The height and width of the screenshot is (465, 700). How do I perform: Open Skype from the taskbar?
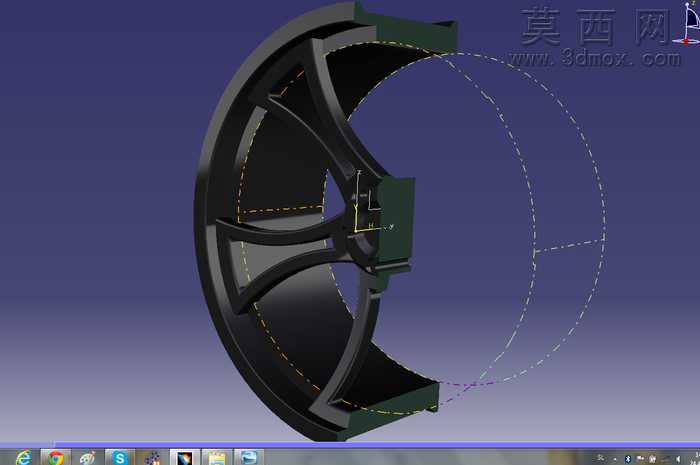click(120, 457)
